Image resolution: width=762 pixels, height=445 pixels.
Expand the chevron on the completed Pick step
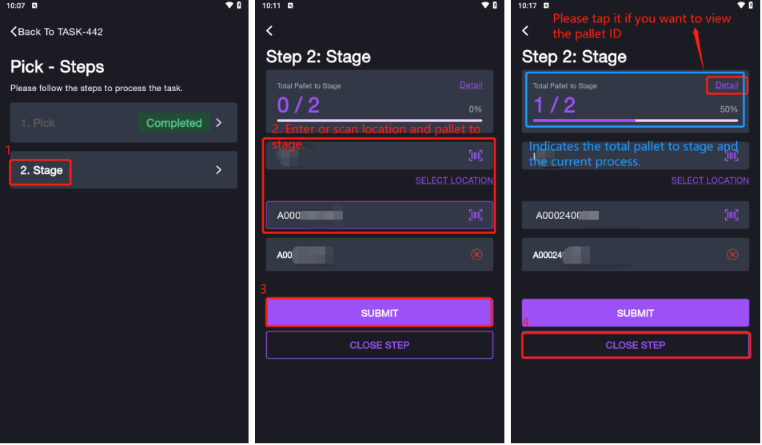pos(221,123)
